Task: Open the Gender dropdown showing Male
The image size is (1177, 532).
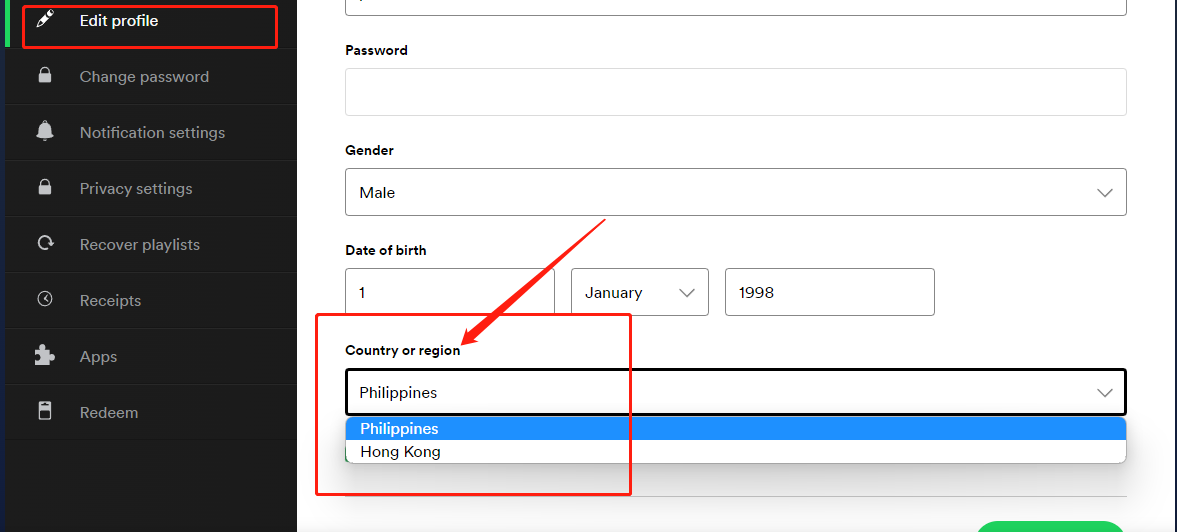Action: [735, 192]
